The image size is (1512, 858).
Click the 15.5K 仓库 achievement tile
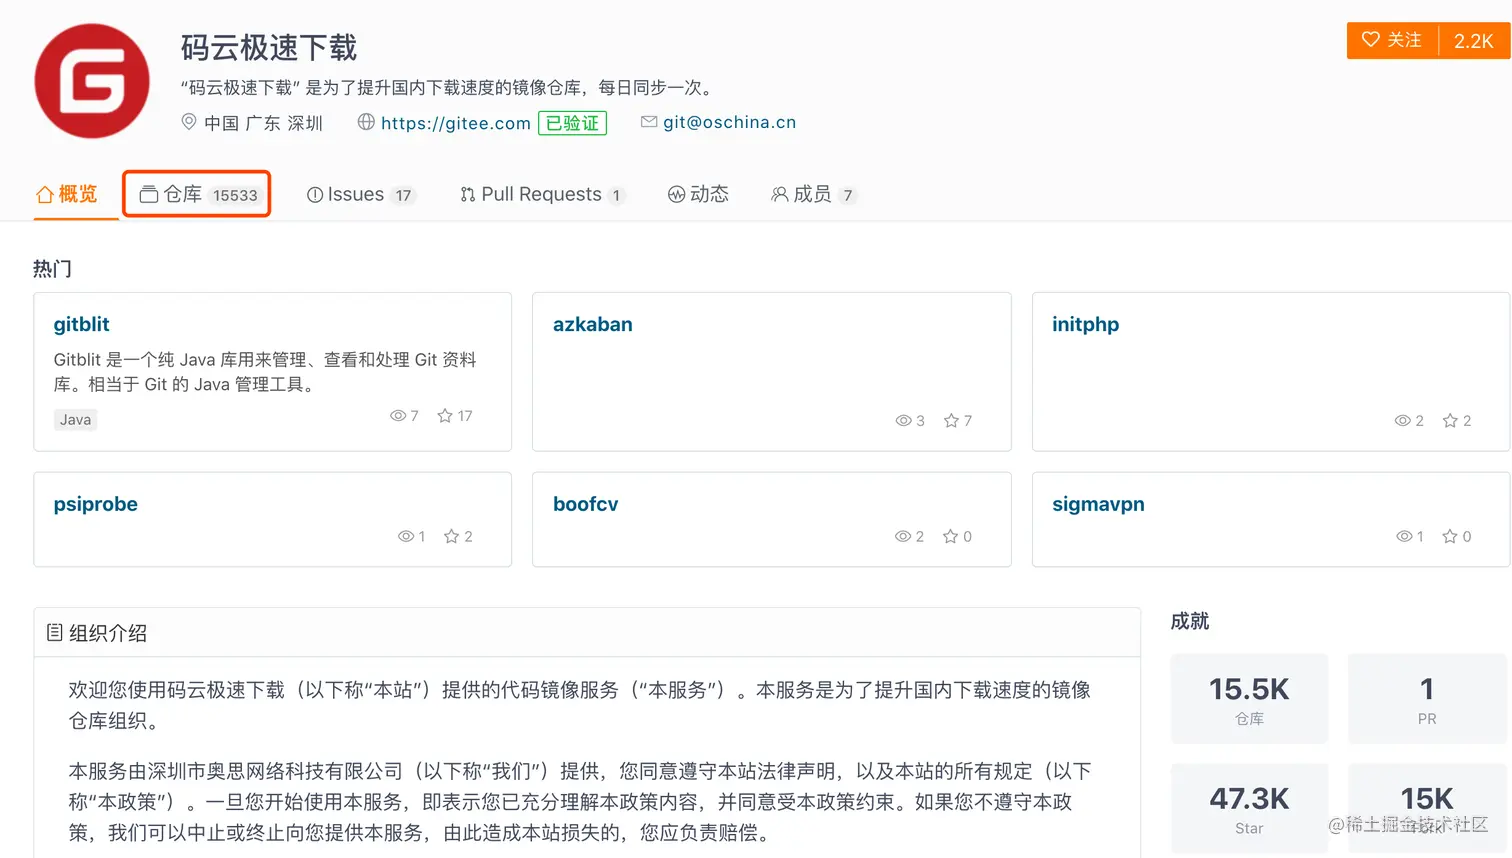click(1249, 699)
